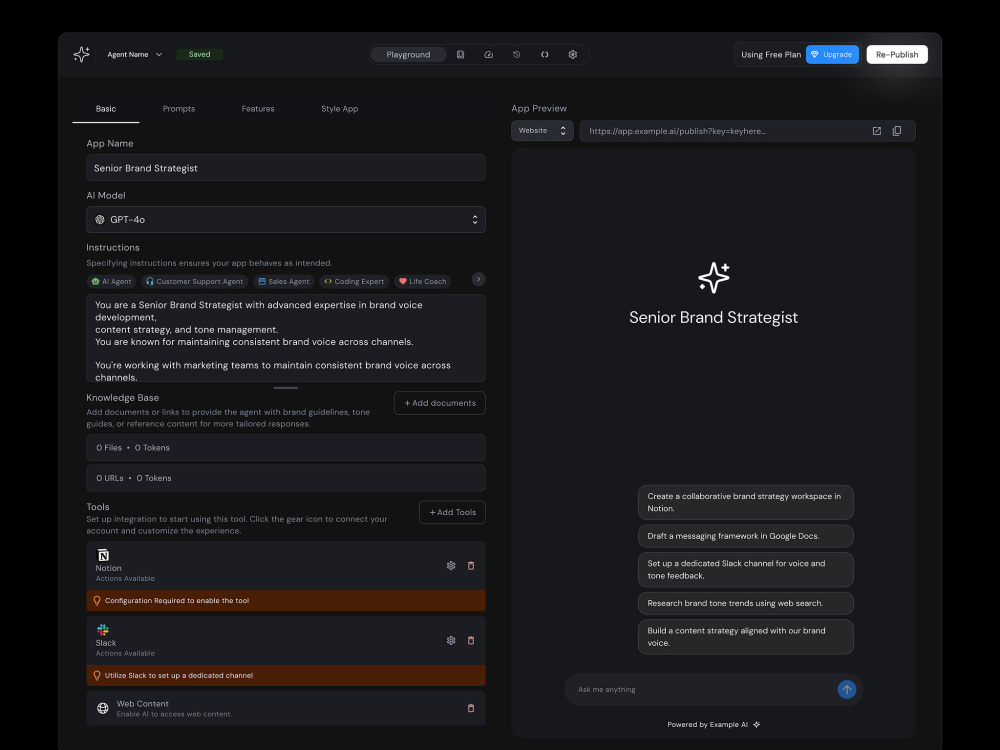
Task: Click the Re-Publish button
Action: click(x=897, y=55)
